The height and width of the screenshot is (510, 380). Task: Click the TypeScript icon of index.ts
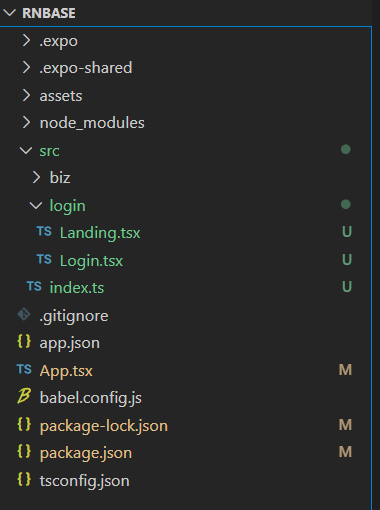point(34,286)
